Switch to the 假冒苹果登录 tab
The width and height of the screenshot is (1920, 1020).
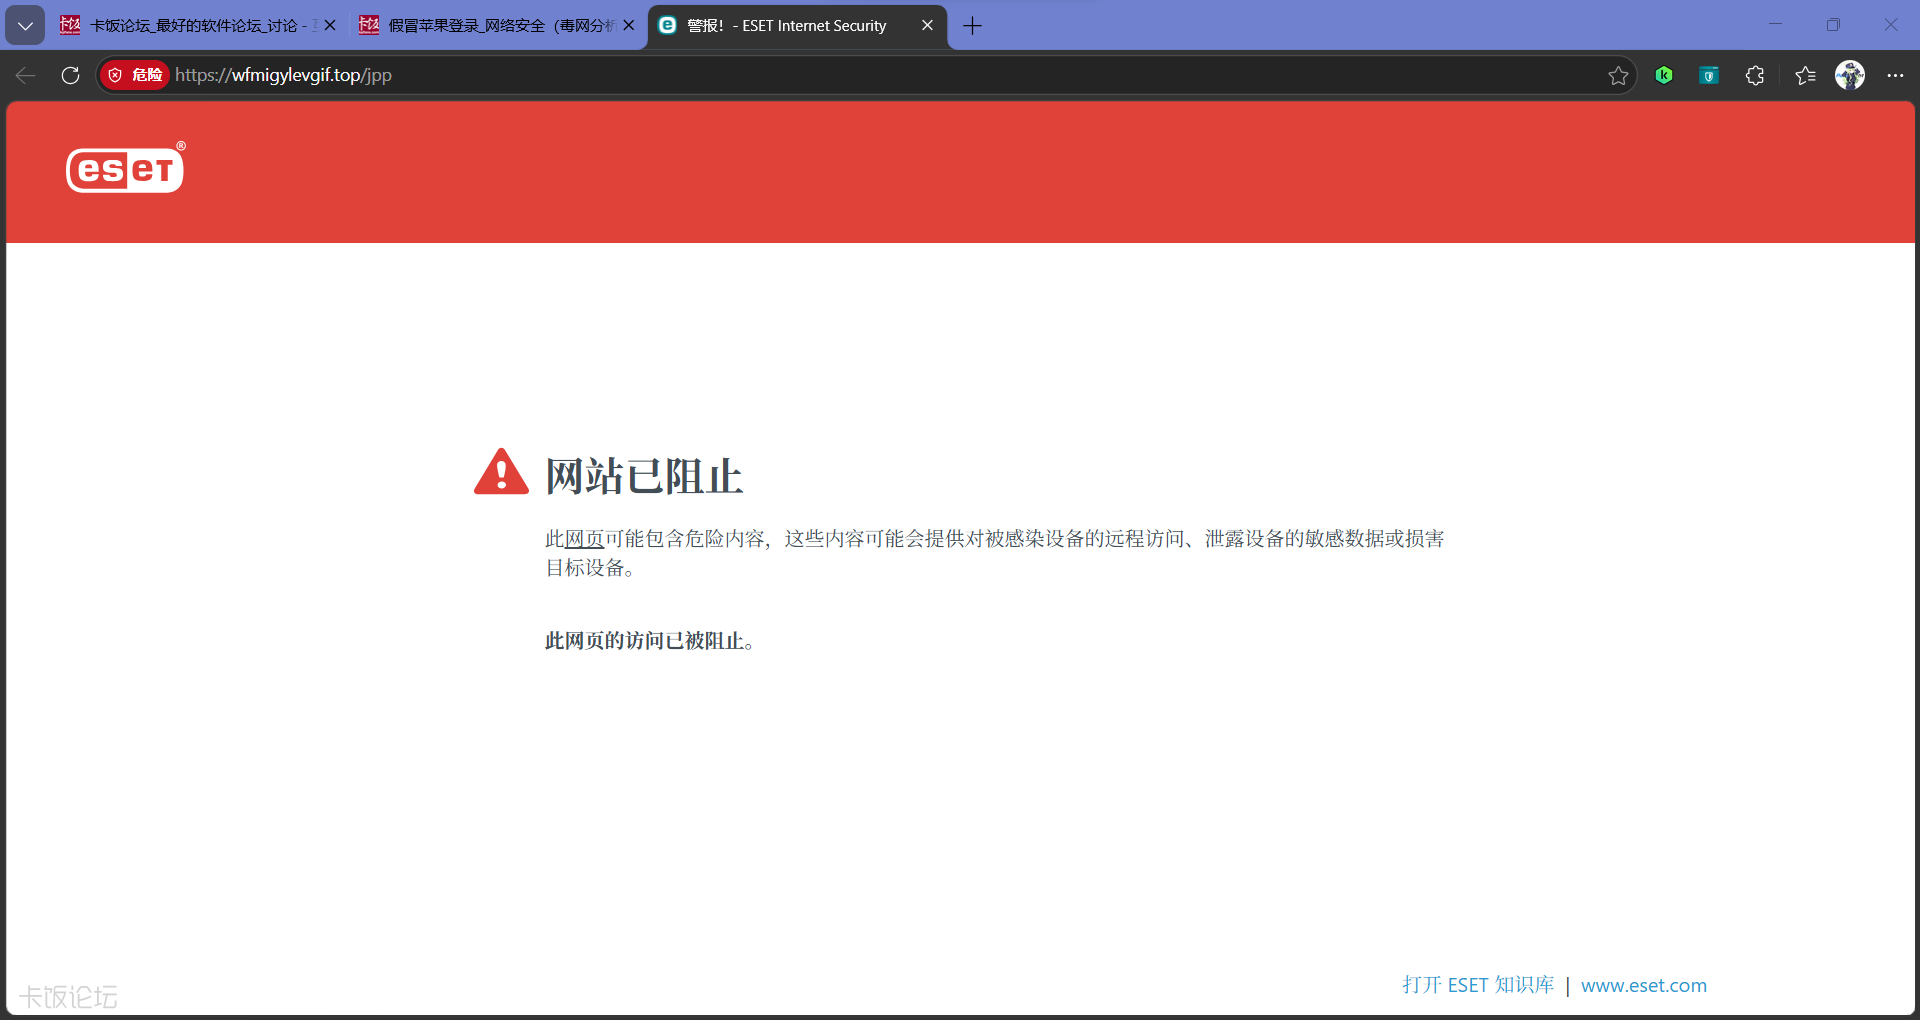tap(497, 26)
